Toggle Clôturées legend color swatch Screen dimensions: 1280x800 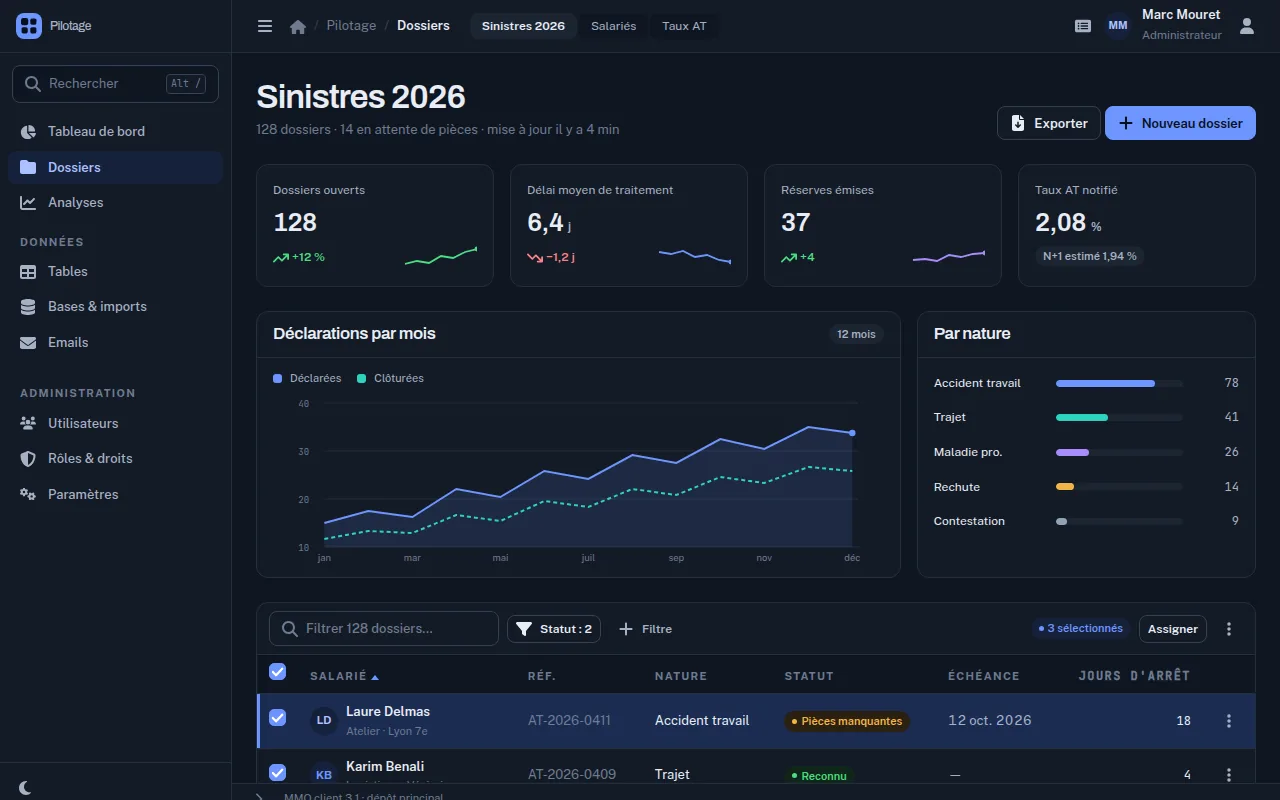pyautogui.click(x=362, y=379)
